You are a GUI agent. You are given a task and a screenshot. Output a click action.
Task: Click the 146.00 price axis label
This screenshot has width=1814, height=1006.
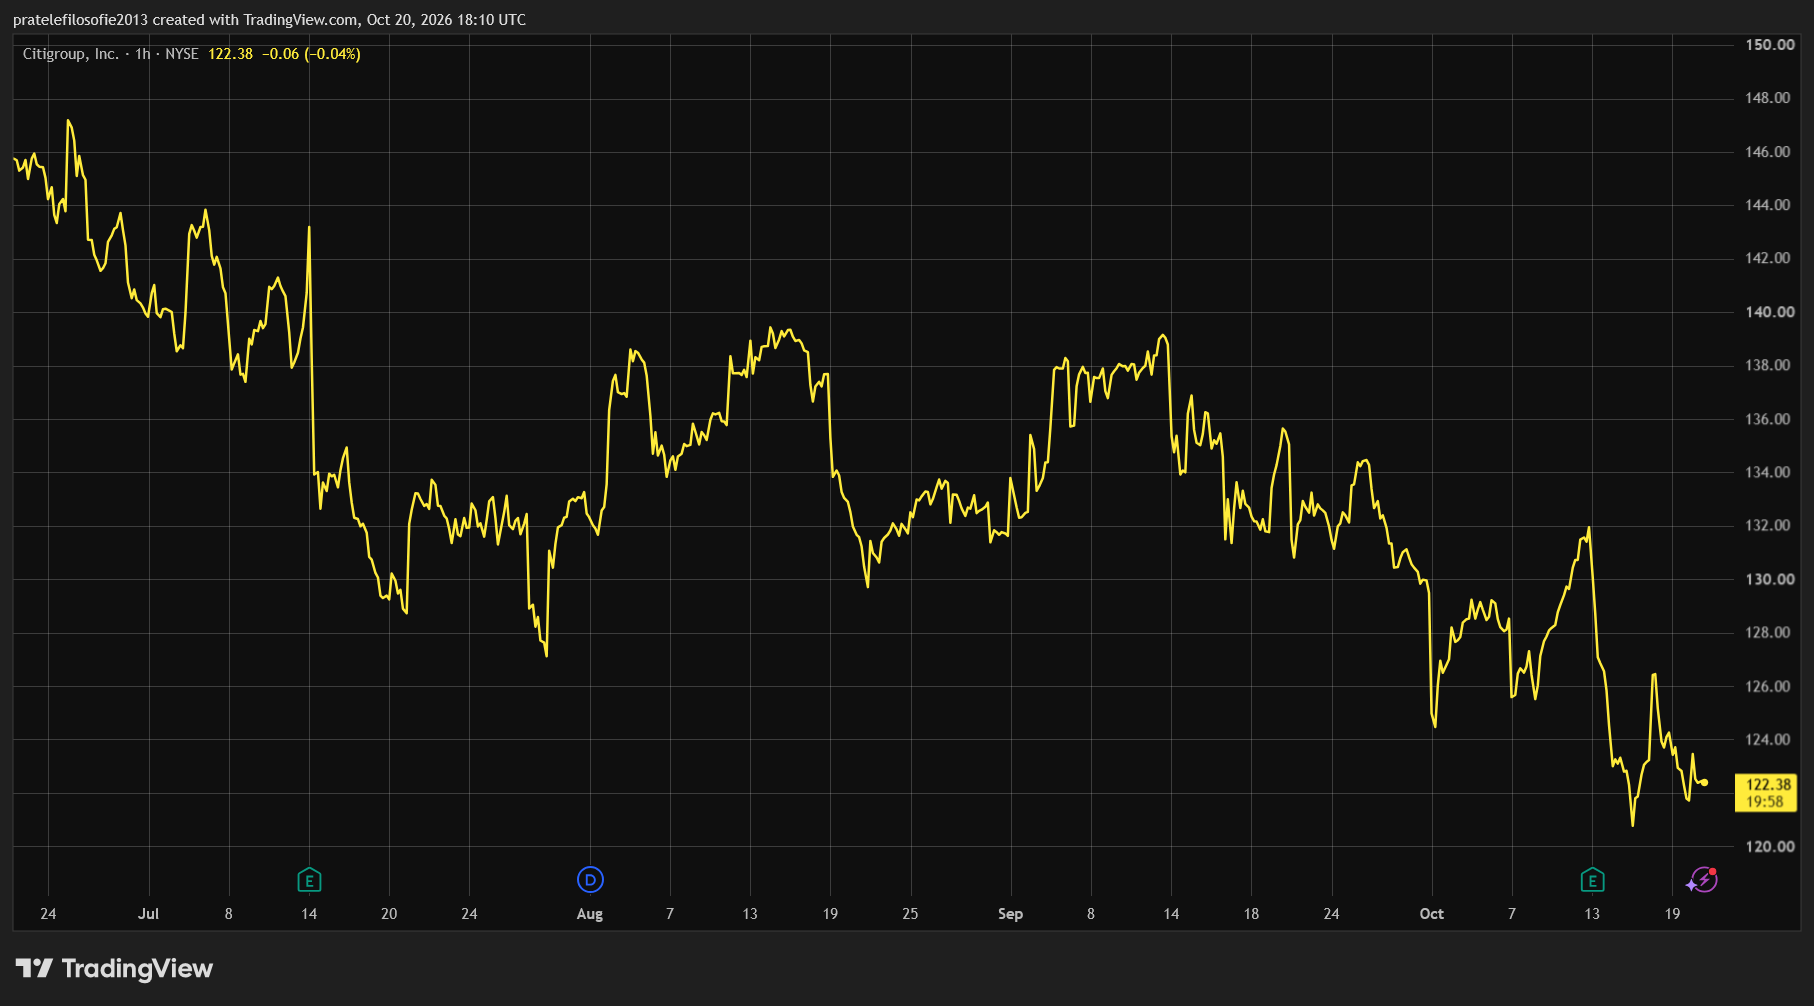[x=1768, y=152]
